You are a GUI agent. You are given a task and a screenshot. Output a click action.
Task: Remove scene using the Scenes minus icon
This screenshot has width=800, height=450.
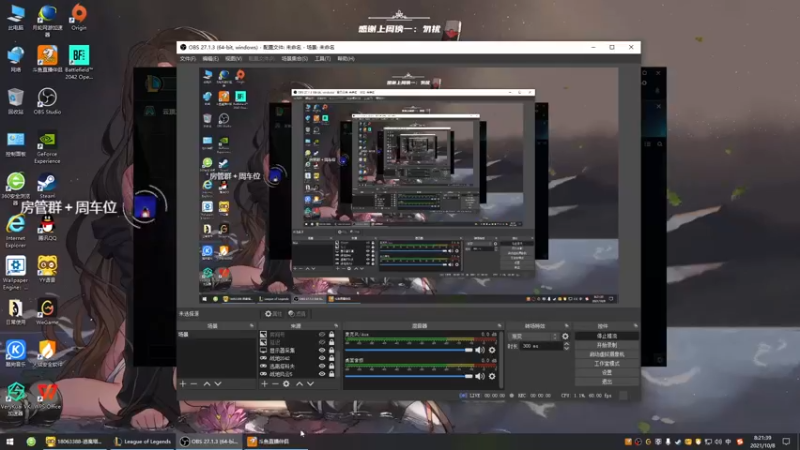coord(194,384)
